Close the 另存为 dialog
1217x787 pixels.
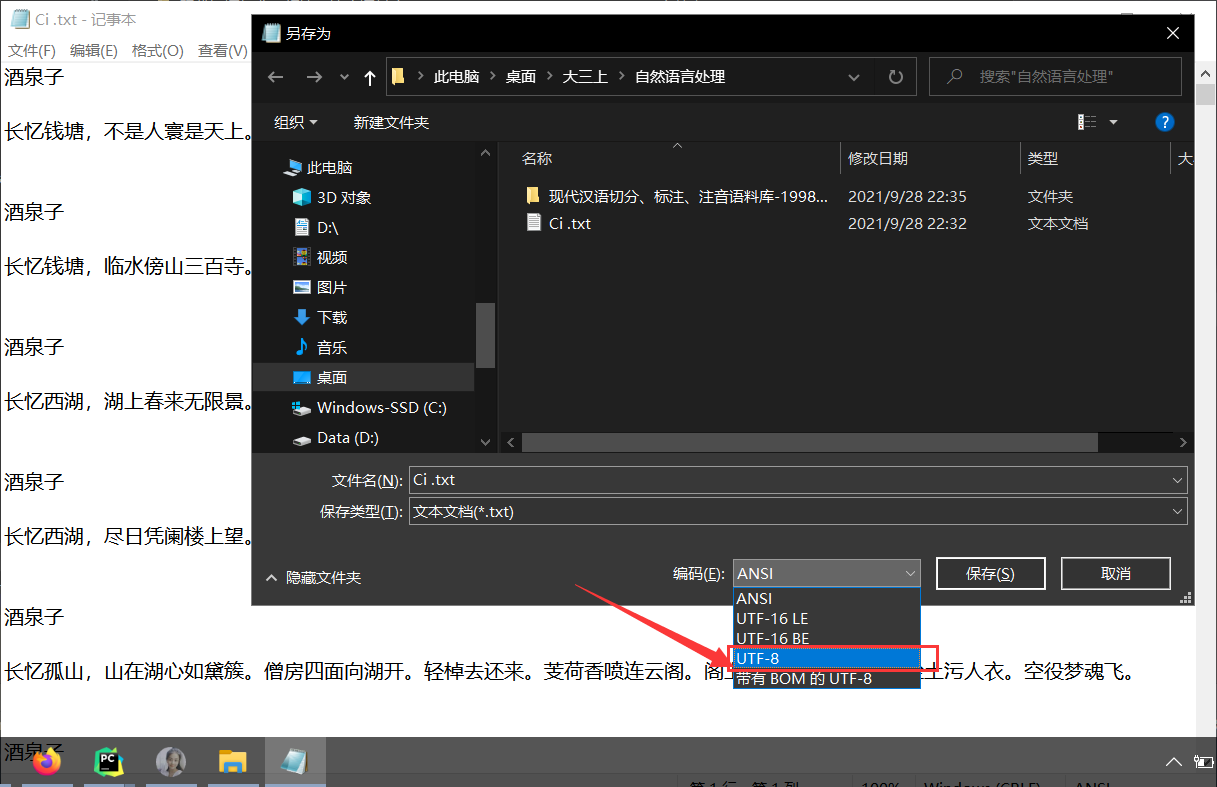[1173, 33]
